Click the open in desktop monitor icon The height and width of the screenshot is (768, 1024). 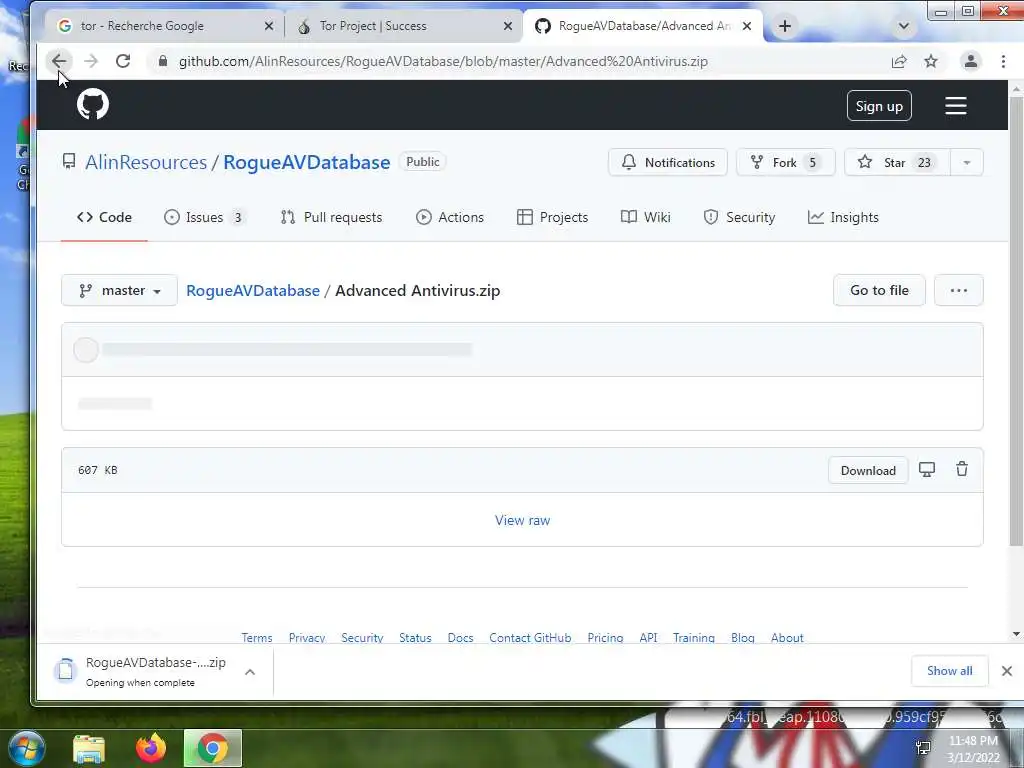pos(927,470)
